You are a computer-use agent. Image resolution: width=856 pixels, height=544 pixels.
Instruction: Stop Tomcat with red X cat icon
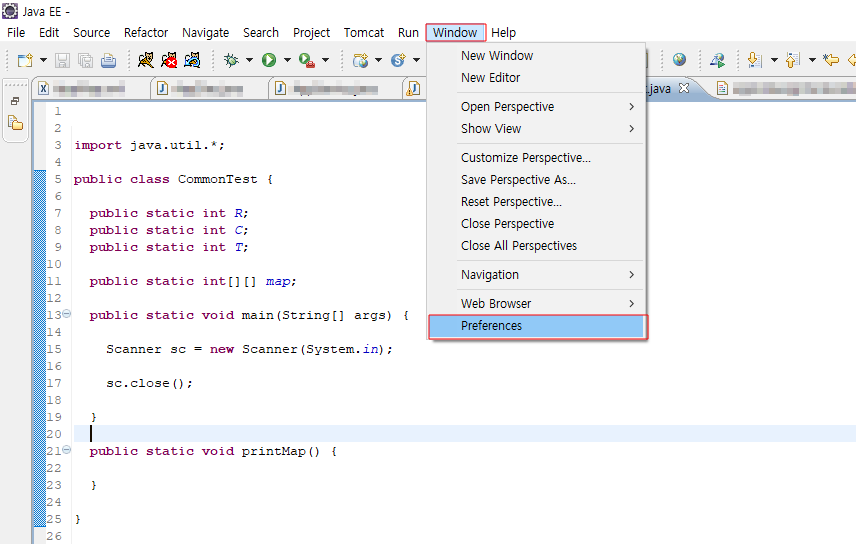pyautogui.click(x=169, y=60)
